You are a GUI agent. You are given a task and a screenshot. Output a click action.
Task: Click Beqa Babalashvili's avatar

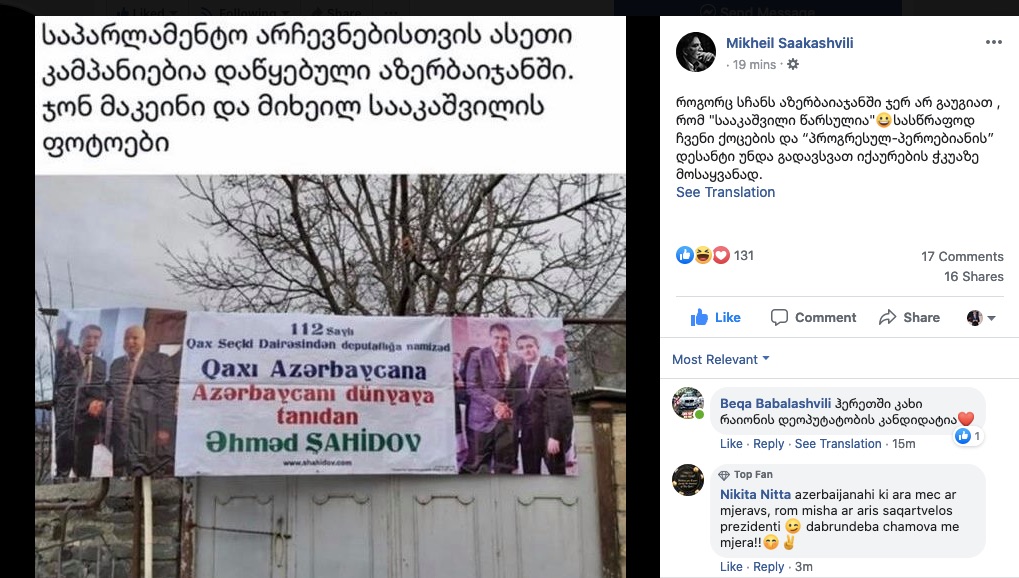click(x=688, y=404)
